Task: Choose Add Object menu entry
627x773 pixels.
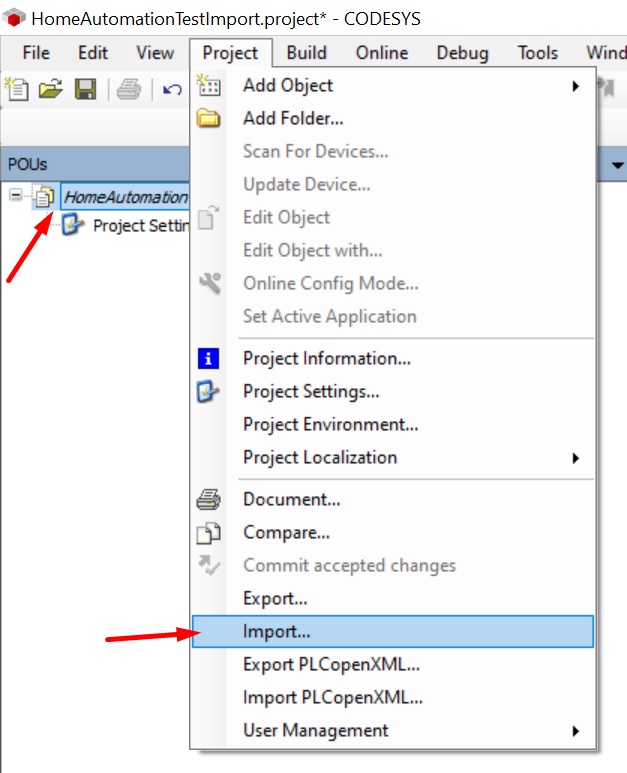Action: pos(393,85)
